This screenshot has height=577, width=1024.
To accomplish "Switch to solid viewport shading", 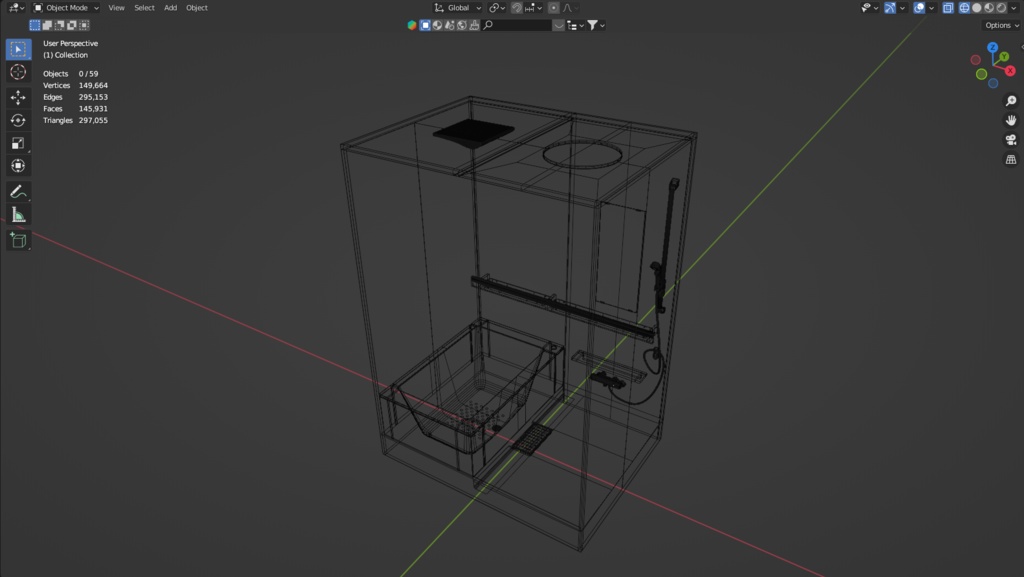I will click(976, 8).
